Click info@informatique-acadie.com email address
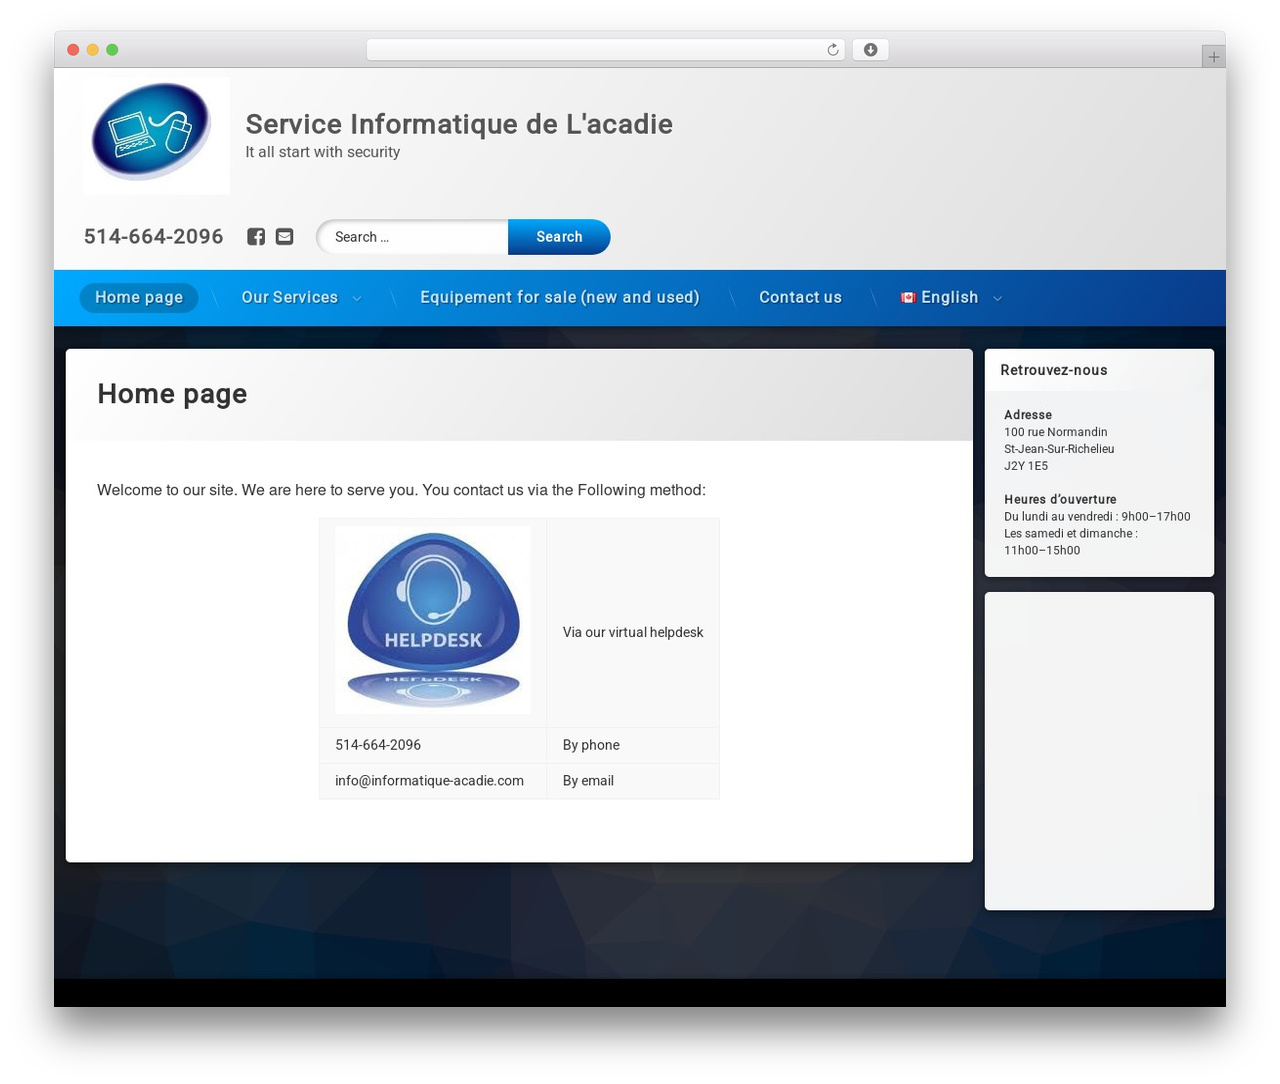1280x1084 pixels. tap(429, 781)
